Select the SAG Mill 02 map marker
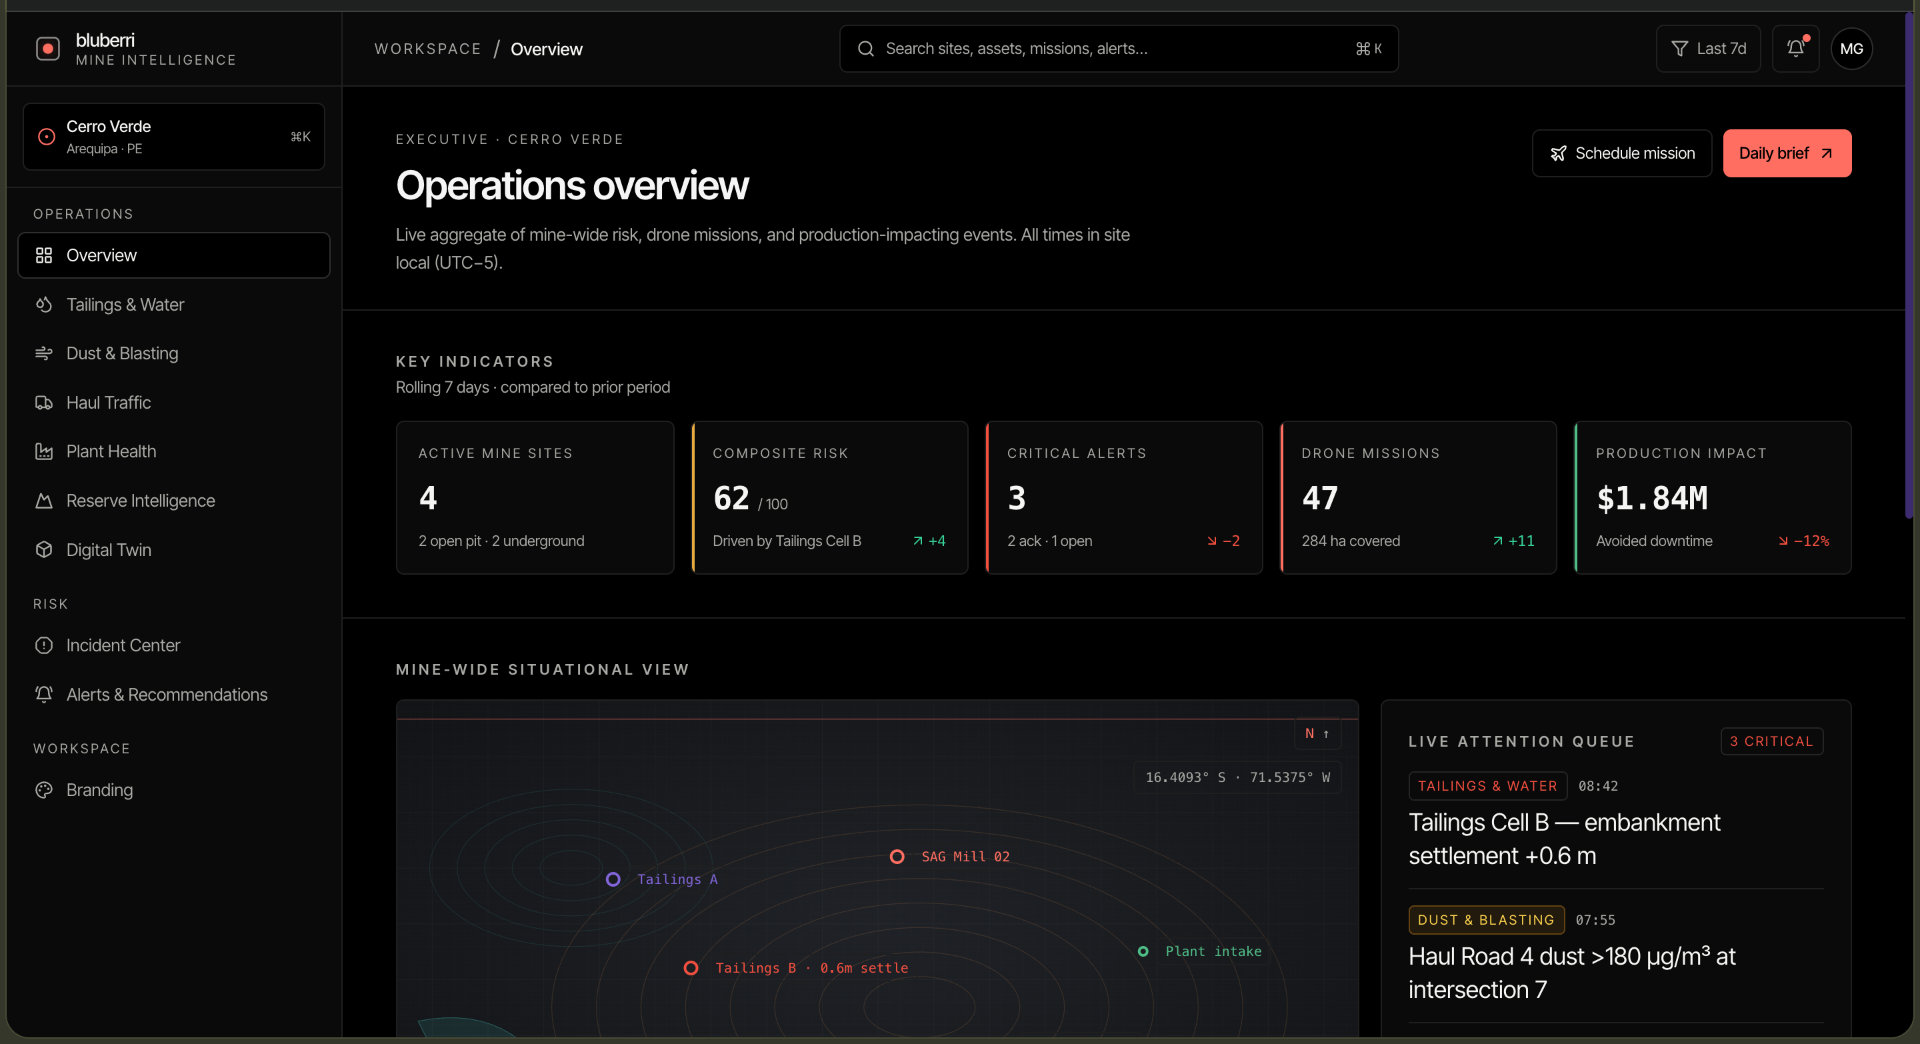The height and width of the screenshot is (1044, 1920). [897, 857]
